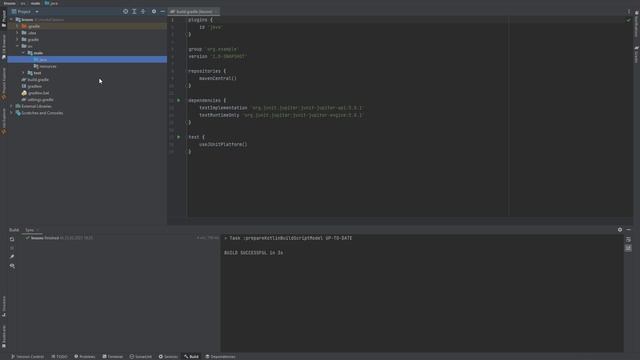Select build.gradle in project tree
The image size is (640, 360).
click(x=87, y=80)
